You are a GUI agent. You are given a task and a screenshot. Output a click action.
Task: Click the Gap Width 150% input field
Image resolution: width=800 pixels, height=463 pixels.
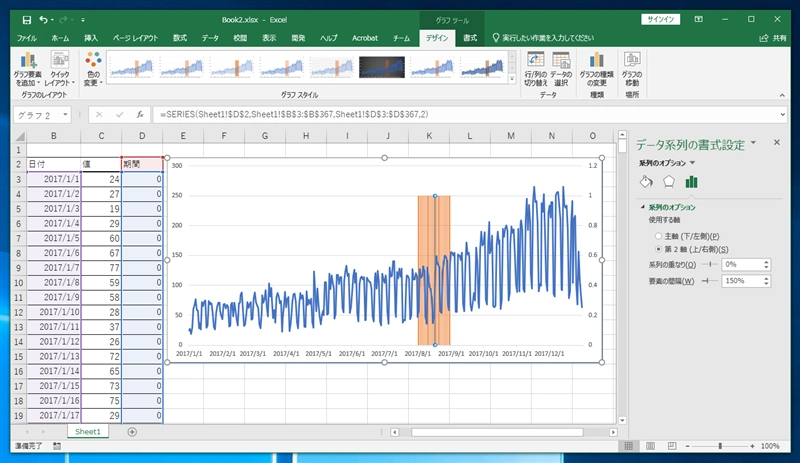click(x=742, y=281)
